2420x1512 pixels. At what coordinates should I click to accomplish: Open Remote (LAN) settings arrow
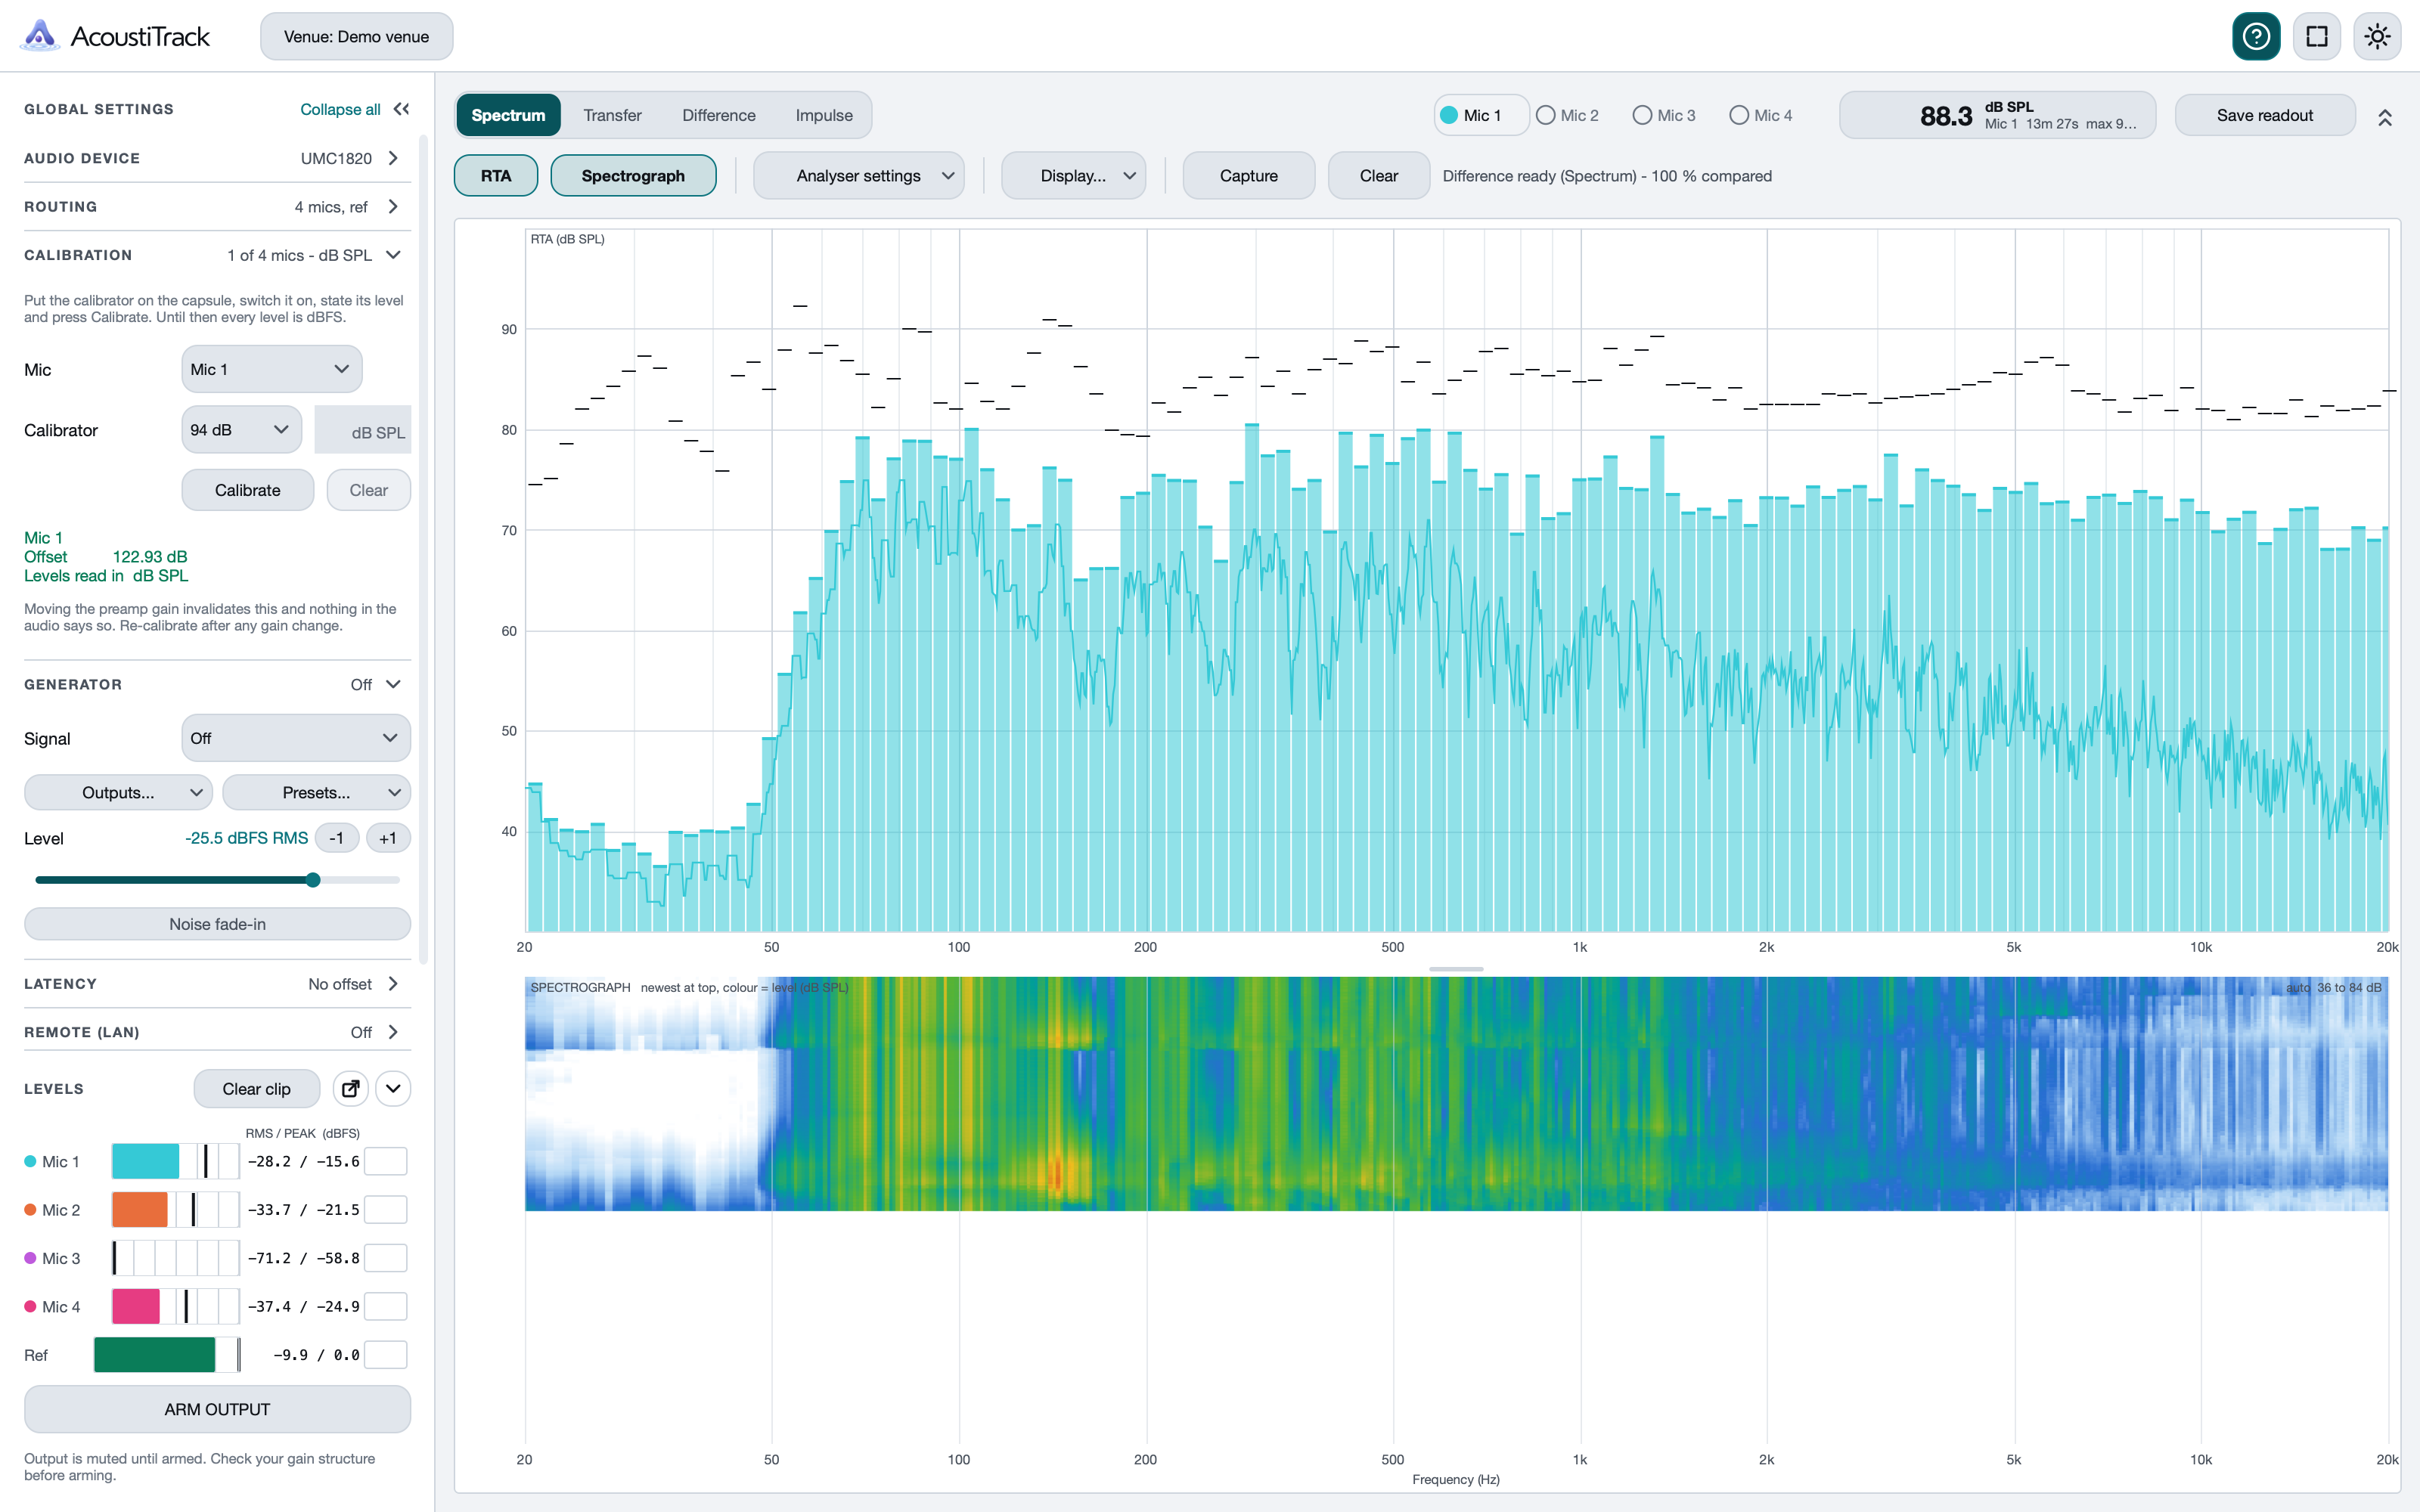tap(393, 1031)
